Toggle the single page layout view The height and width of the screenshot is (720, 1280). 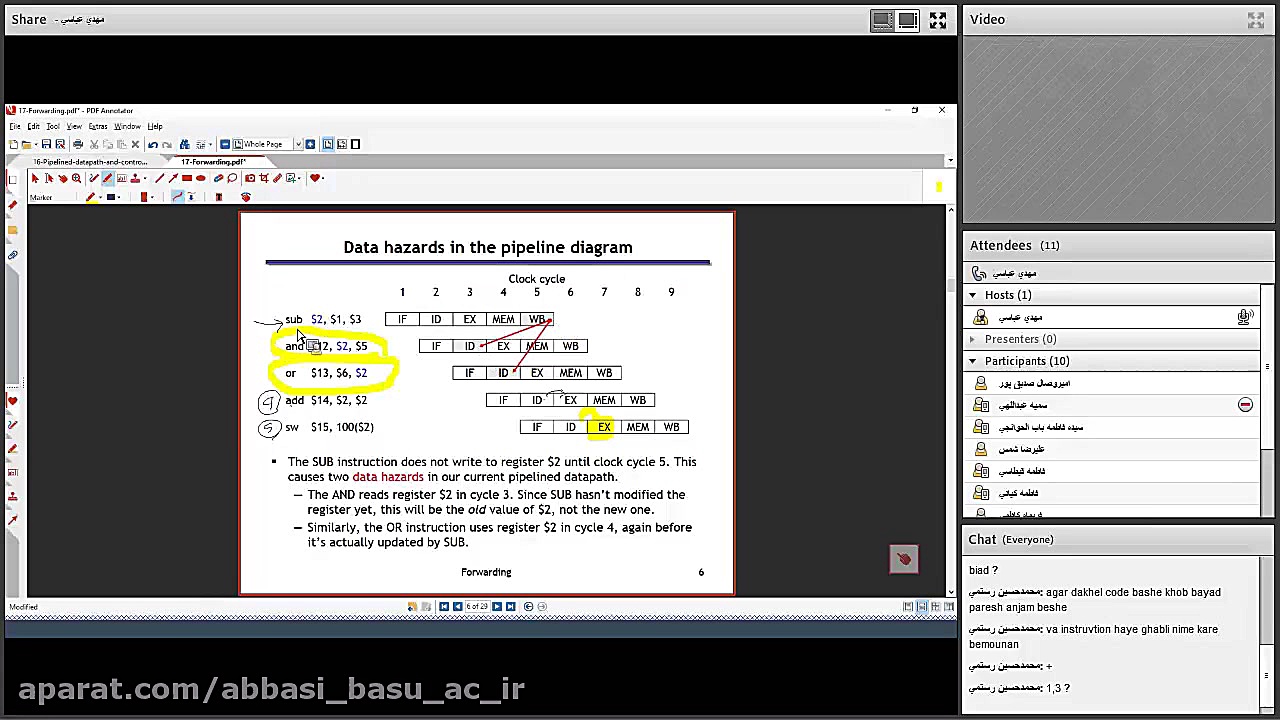[328, 144]
